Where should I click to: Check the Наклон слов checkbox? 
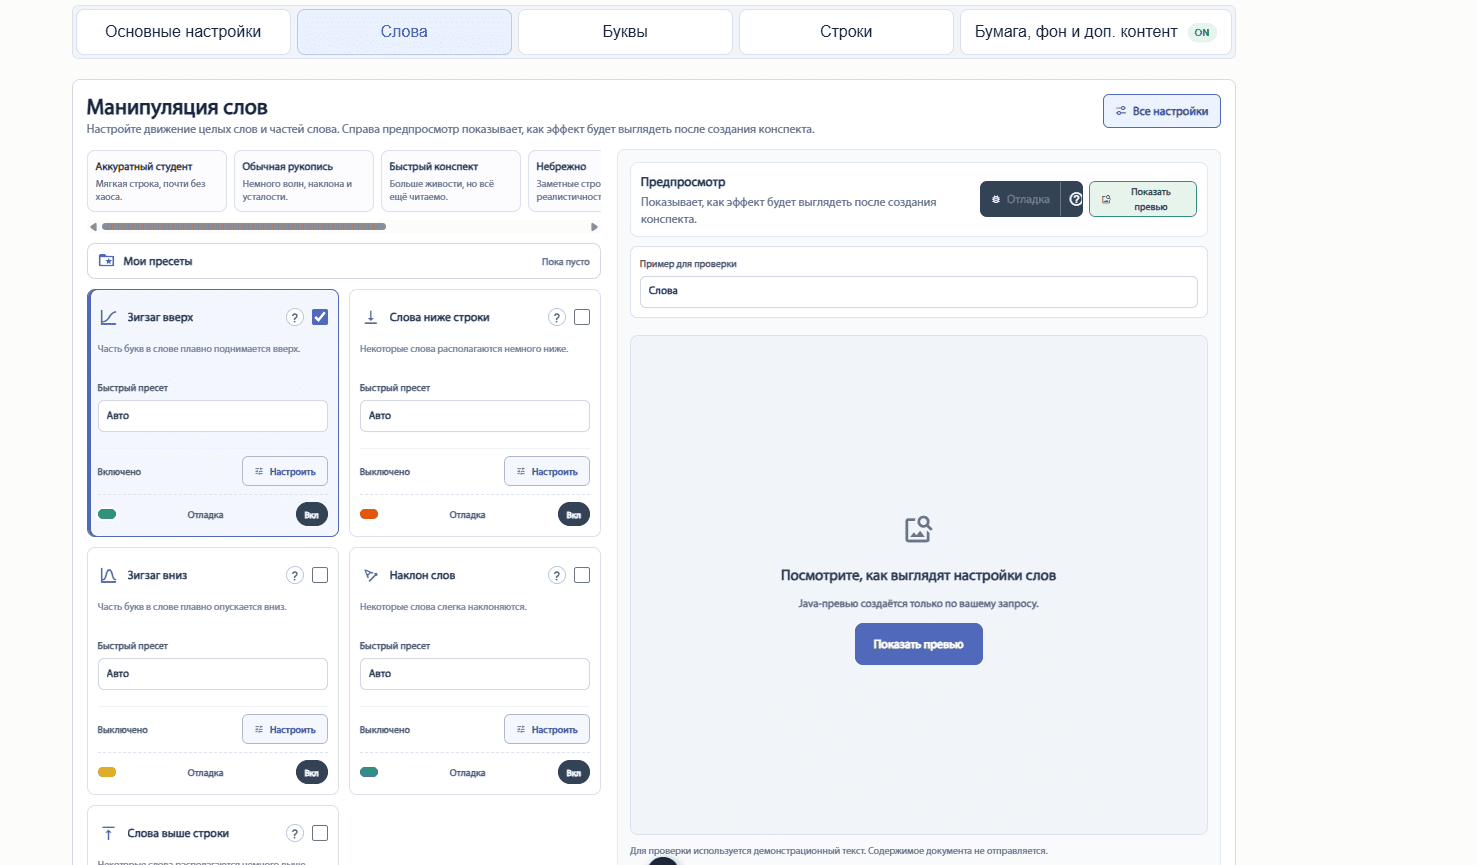click(x=582, y=575)
